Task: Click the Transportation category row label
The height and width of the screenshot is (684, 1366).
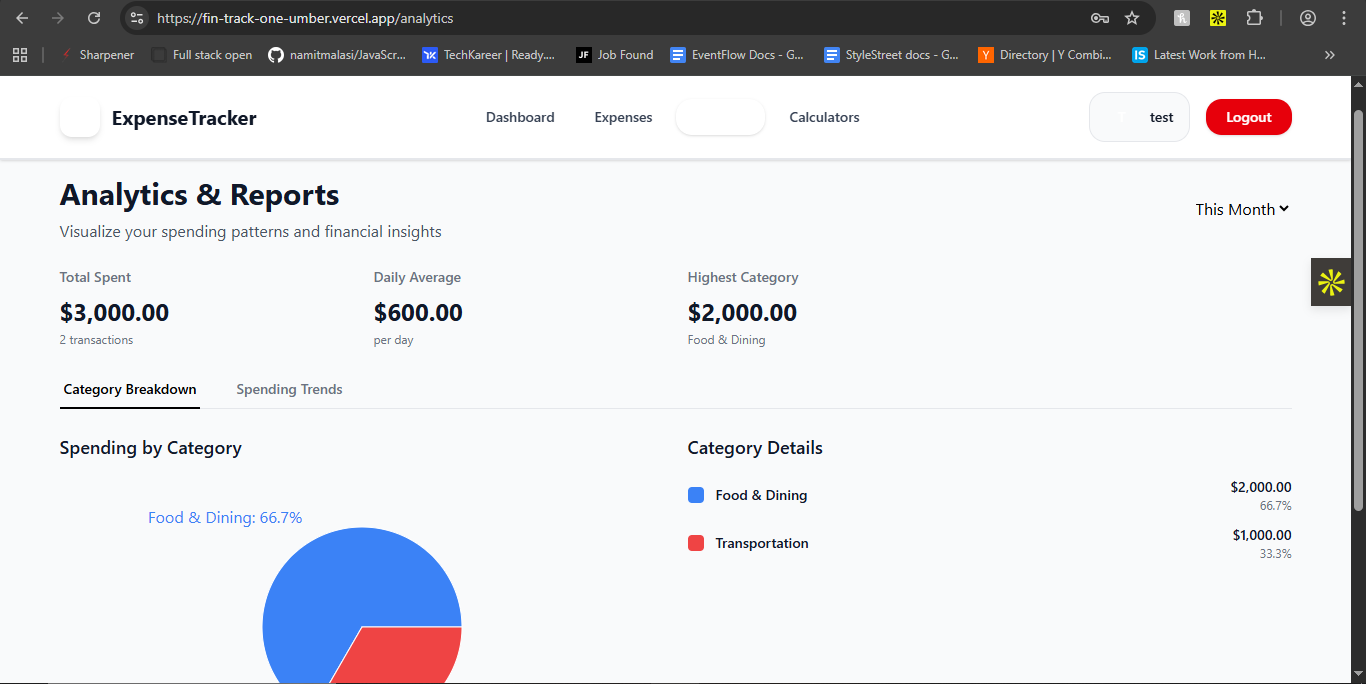Action: [x=762, y=543]
